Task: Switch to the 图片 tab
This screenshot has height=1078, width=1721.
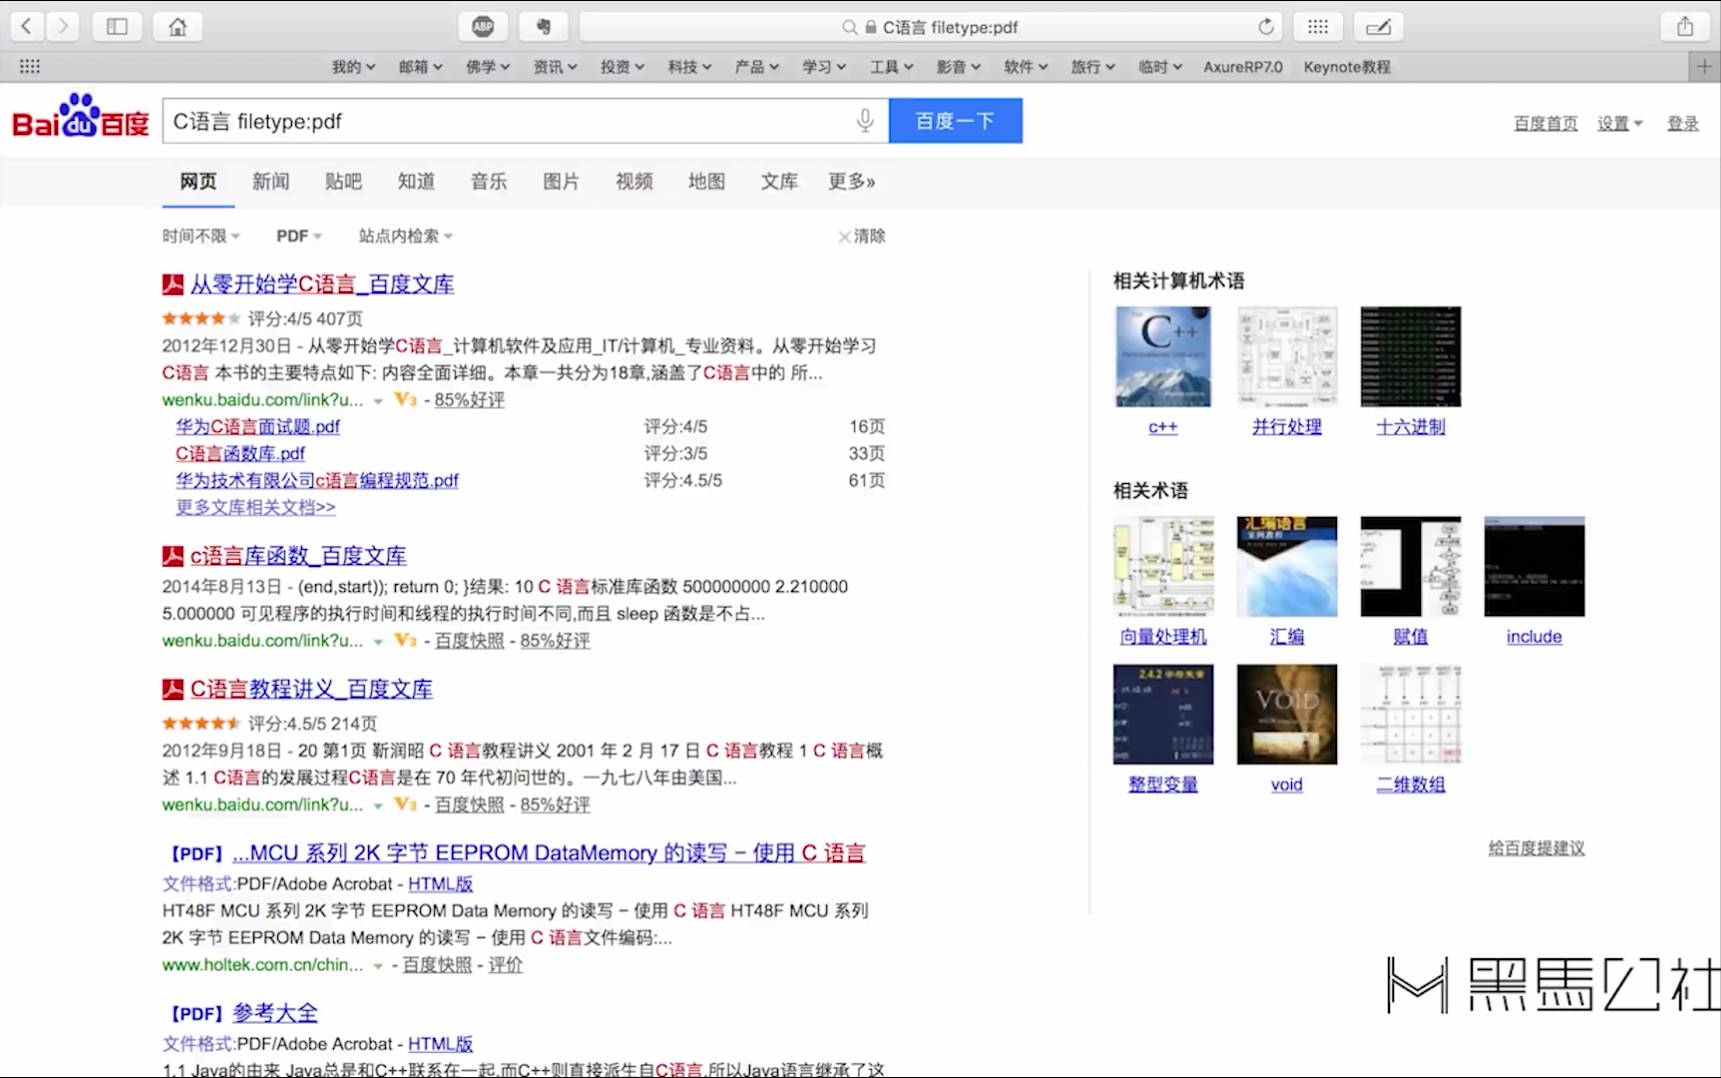Action: tap(561, 181)
